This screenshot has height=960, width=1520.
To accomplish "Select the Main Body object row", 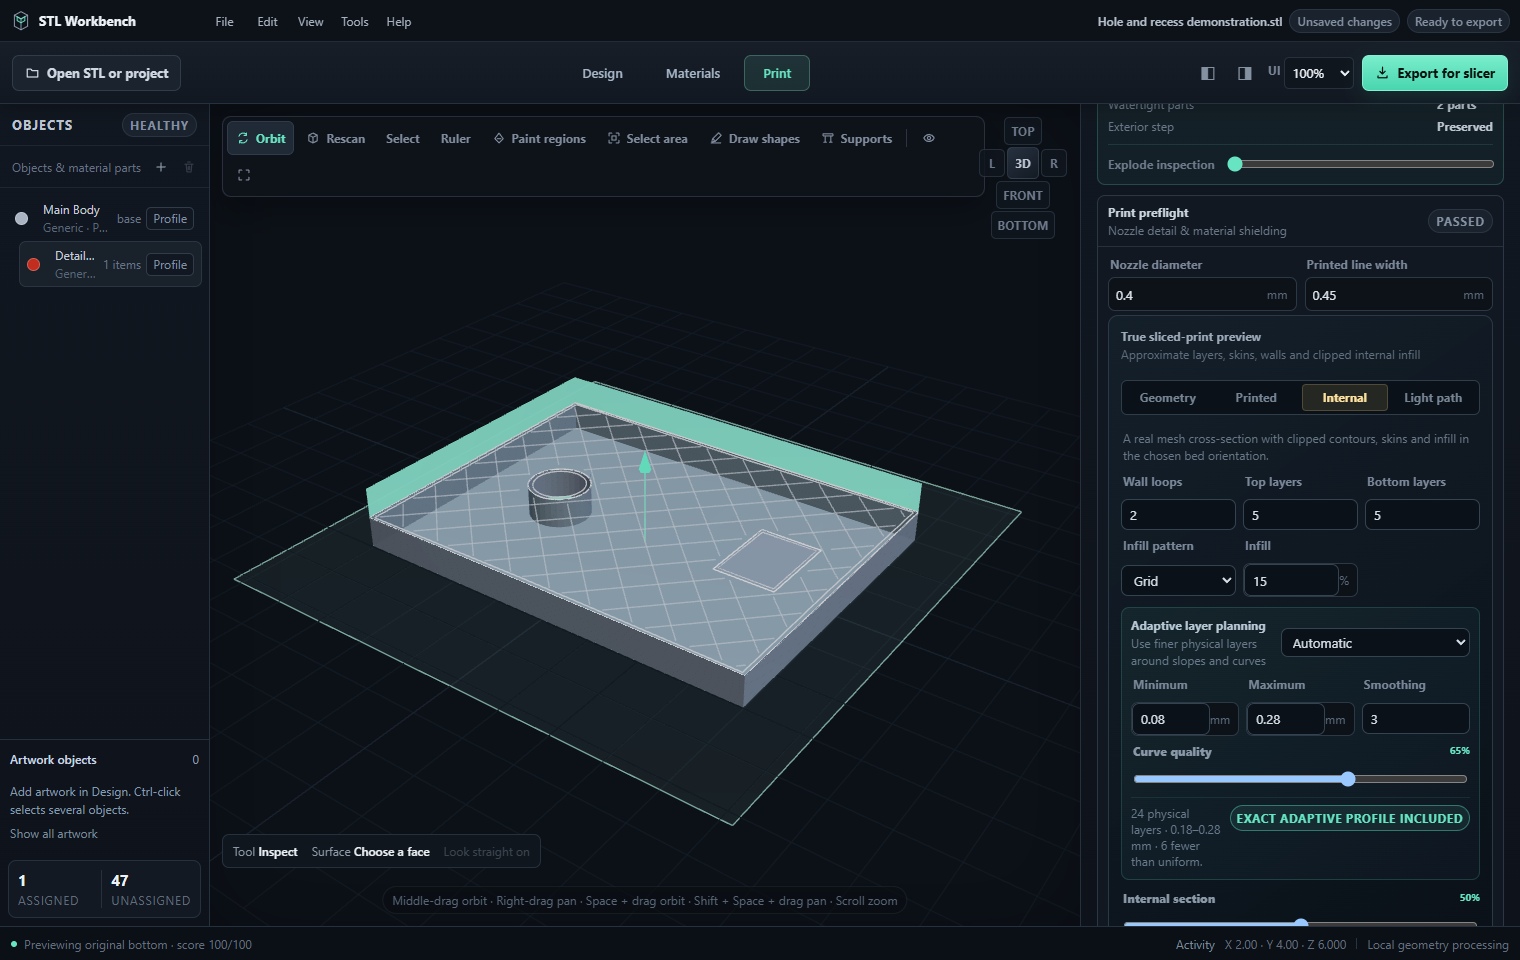I will (x=105, y=219).
